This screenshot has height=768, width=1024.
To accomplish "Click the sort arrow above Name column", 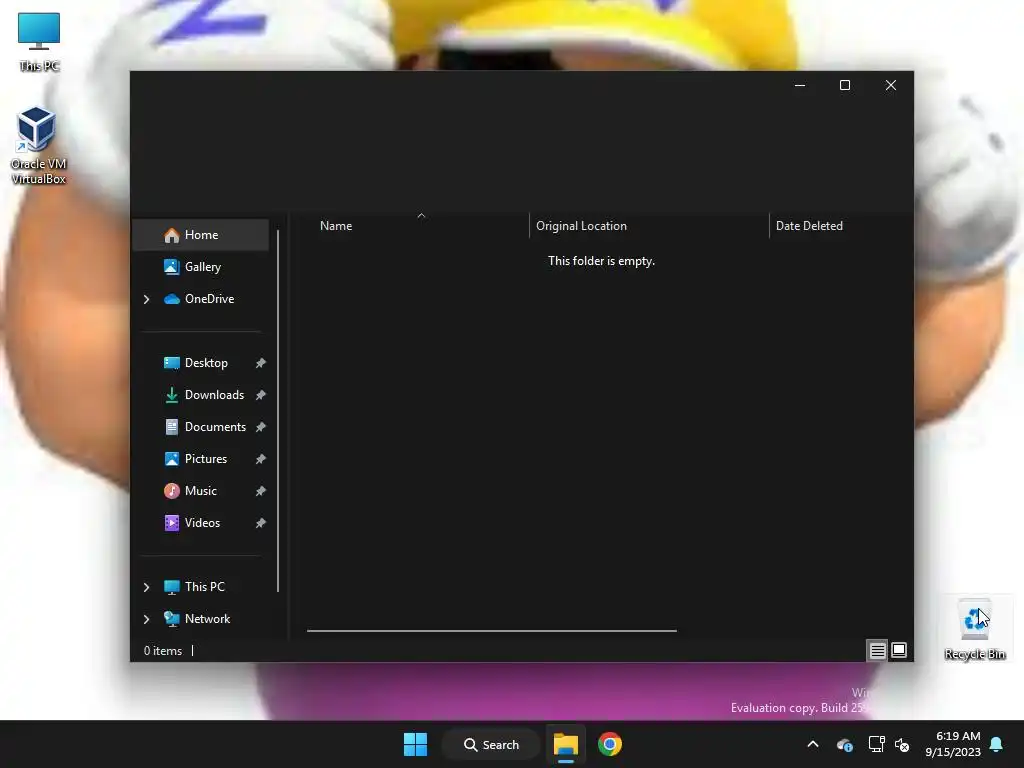I will (421, 216).
